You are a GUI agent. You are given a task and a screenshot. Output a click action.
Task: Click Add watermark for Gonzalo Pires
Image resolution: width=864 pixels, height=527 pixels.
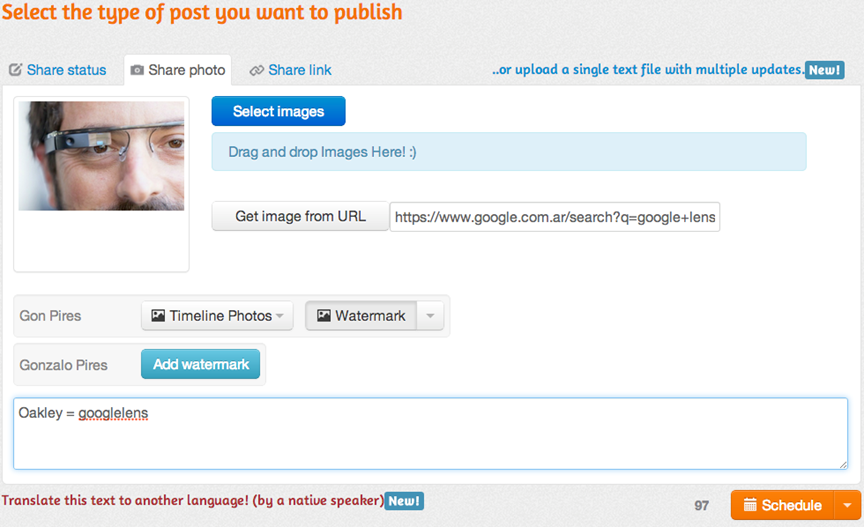(201, 364)
